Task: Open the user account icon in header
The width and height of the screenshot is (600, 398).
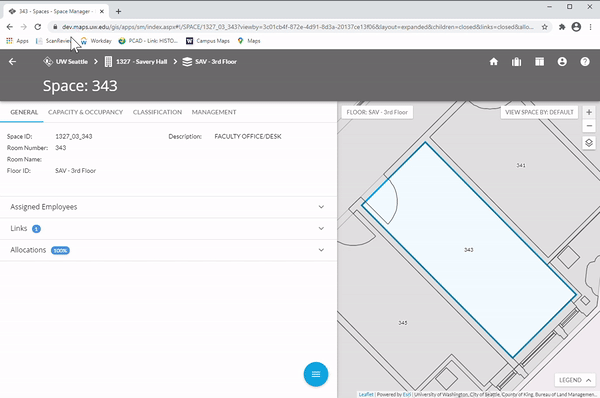Action: (x=562, y=62)
